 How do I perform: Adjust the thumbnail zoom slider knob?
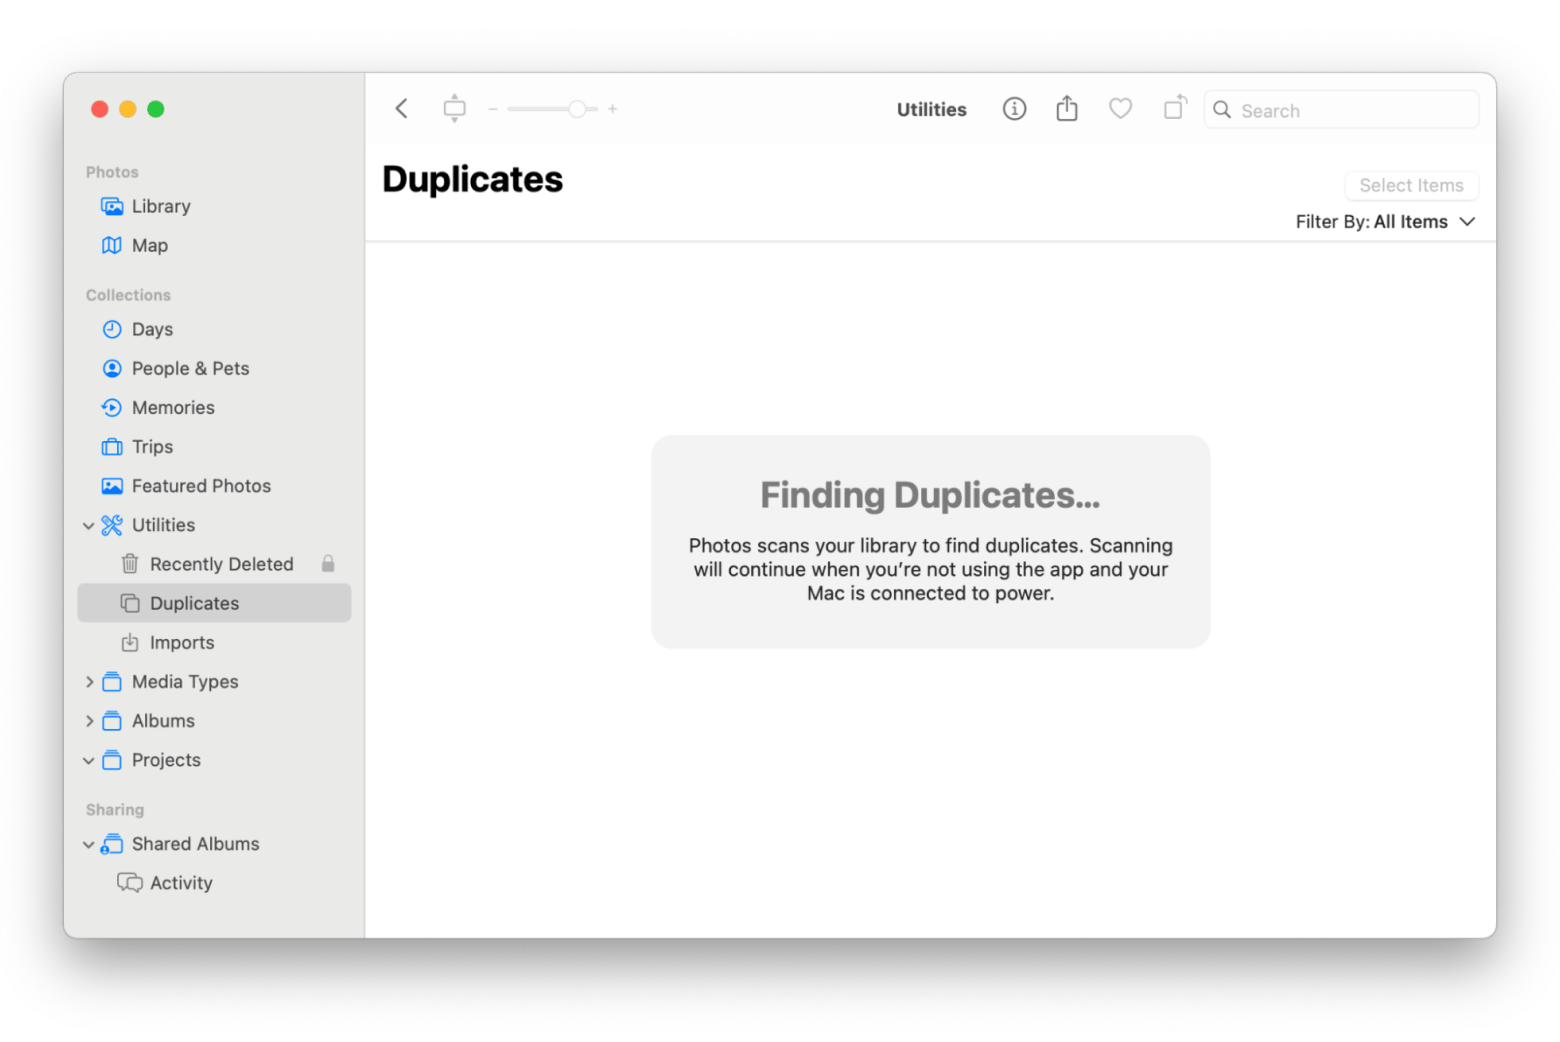[x=577, y=109]
